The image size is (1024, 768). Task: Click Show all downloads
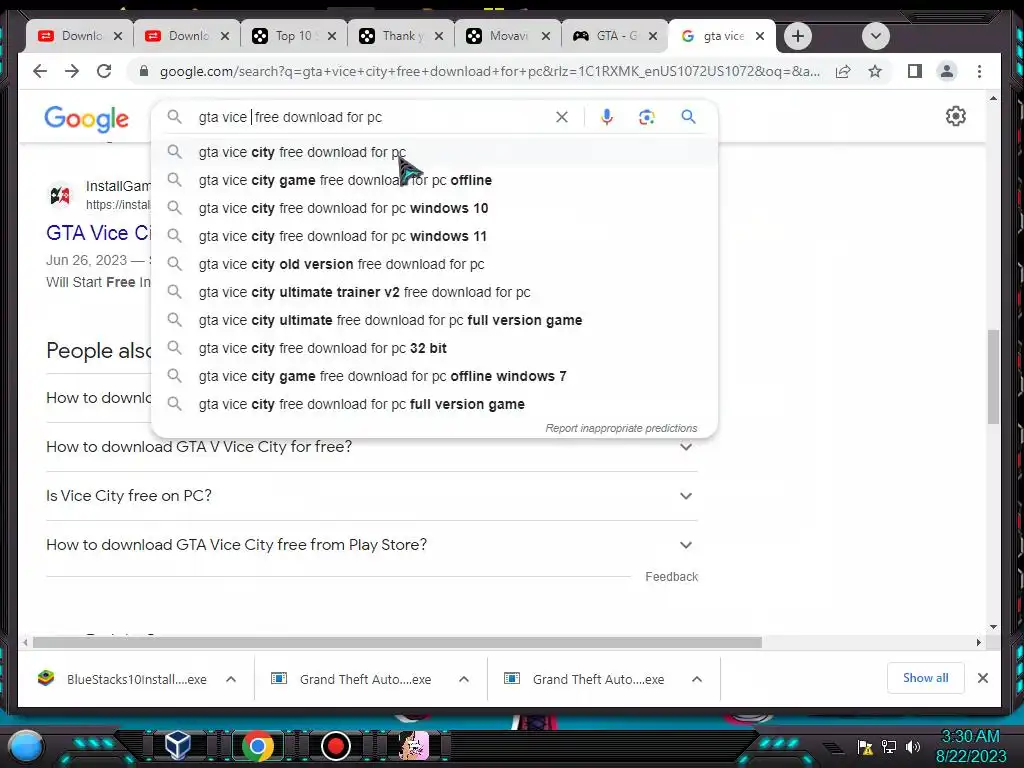[925, 678]
